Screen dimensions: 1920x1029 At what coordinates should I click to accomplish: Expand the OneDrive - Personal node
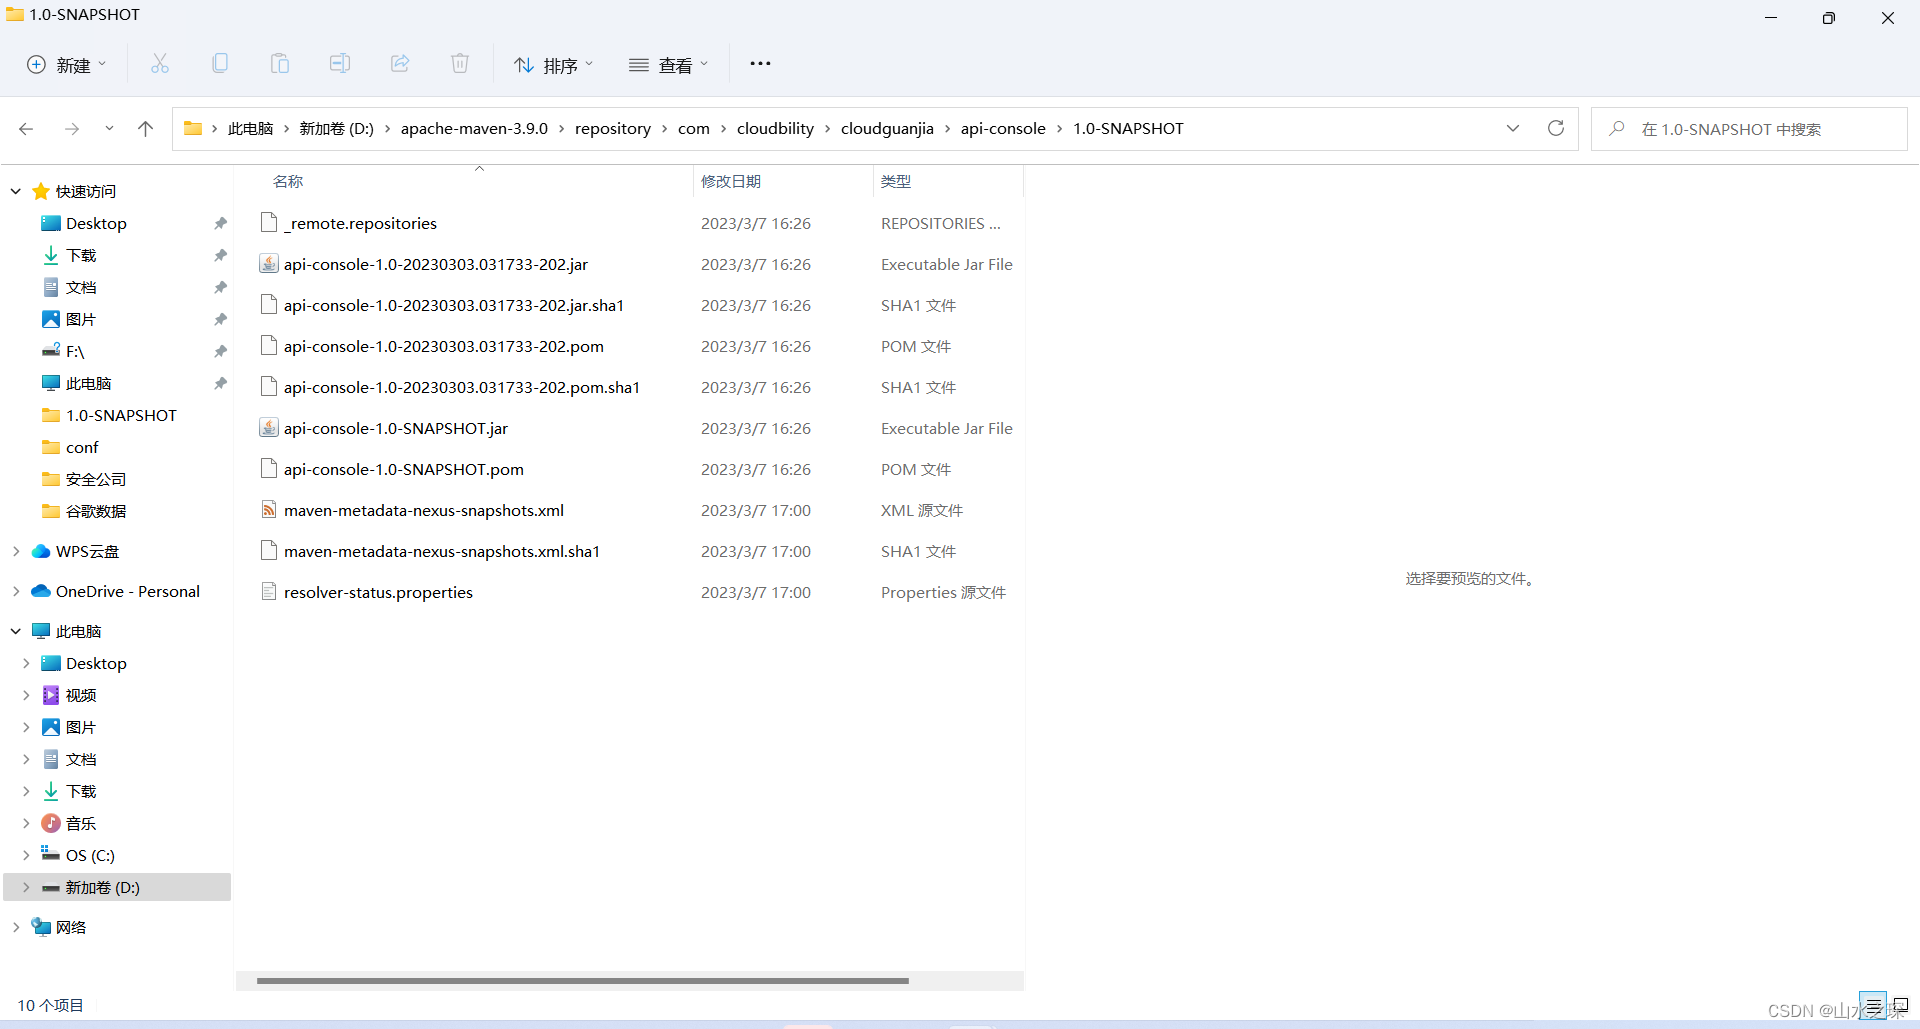point(16,591)
